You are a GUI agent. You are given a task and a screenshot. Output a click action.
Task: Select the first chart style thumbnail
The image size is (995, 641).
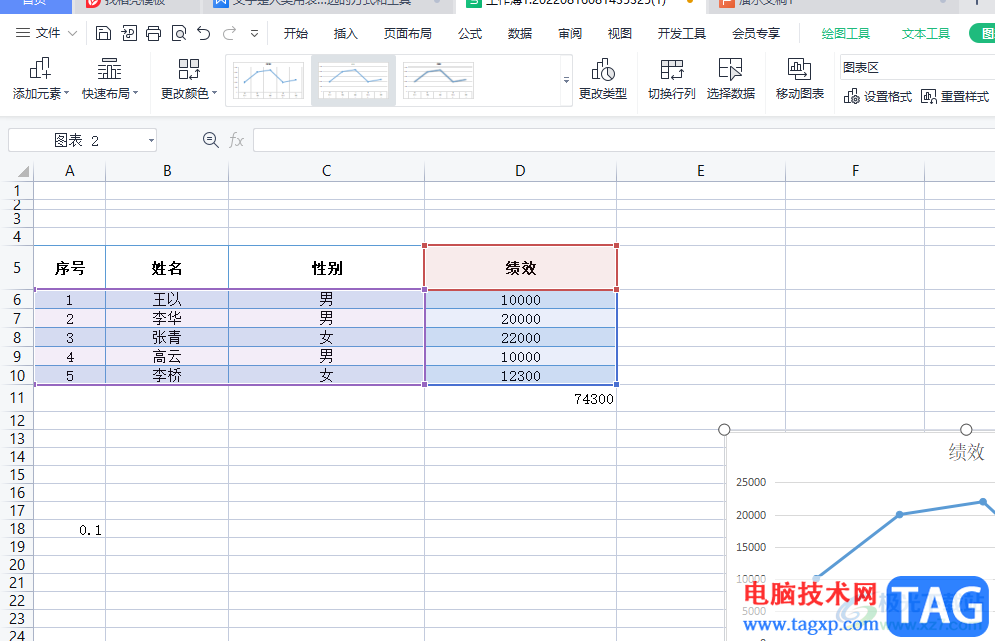pyautogui.click(x=268, y=81)
